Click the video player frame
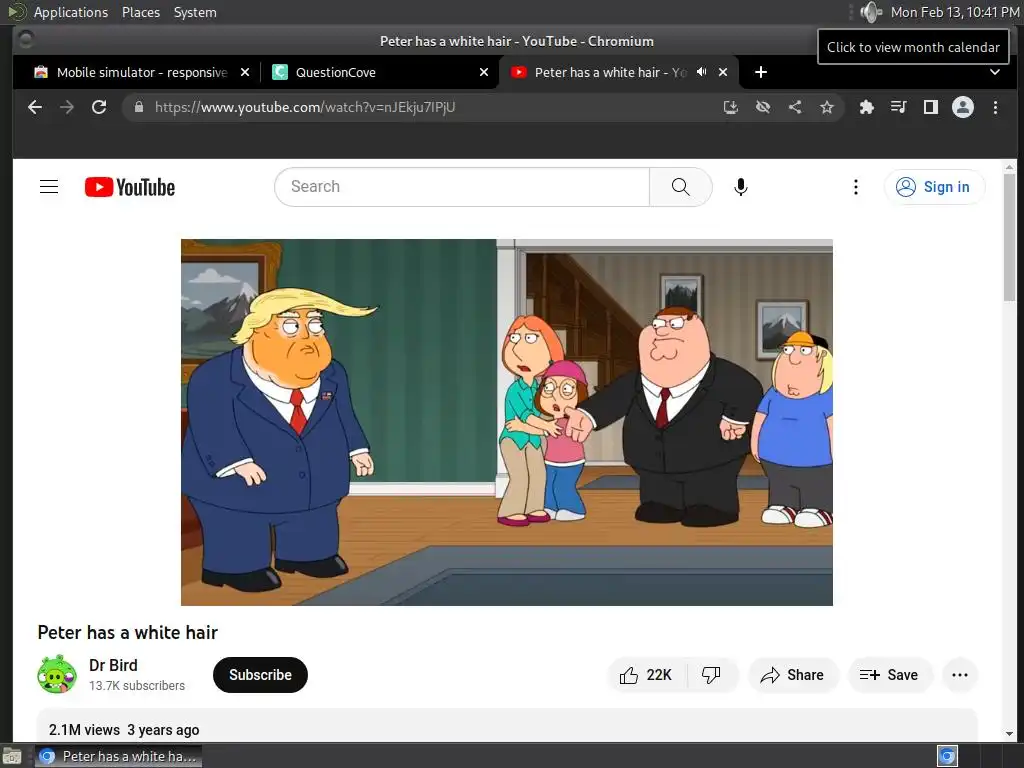The image size is (1024, 768). [x=507, y=422]
